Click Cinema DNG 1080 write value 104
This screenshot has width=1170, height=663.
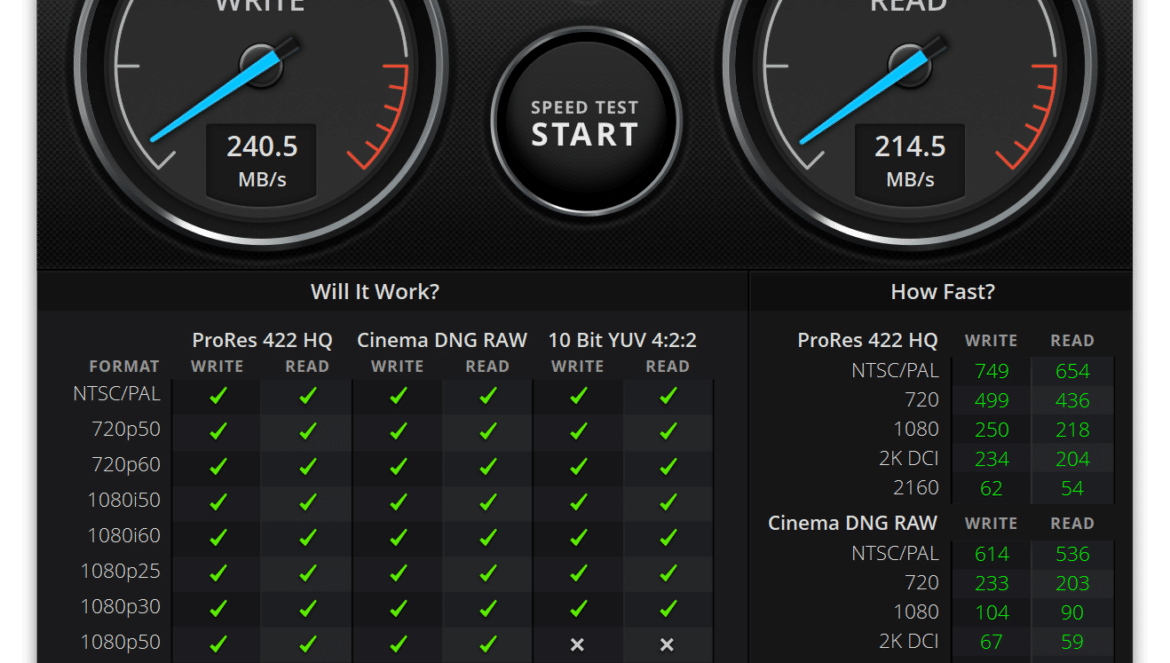(992, 612)
